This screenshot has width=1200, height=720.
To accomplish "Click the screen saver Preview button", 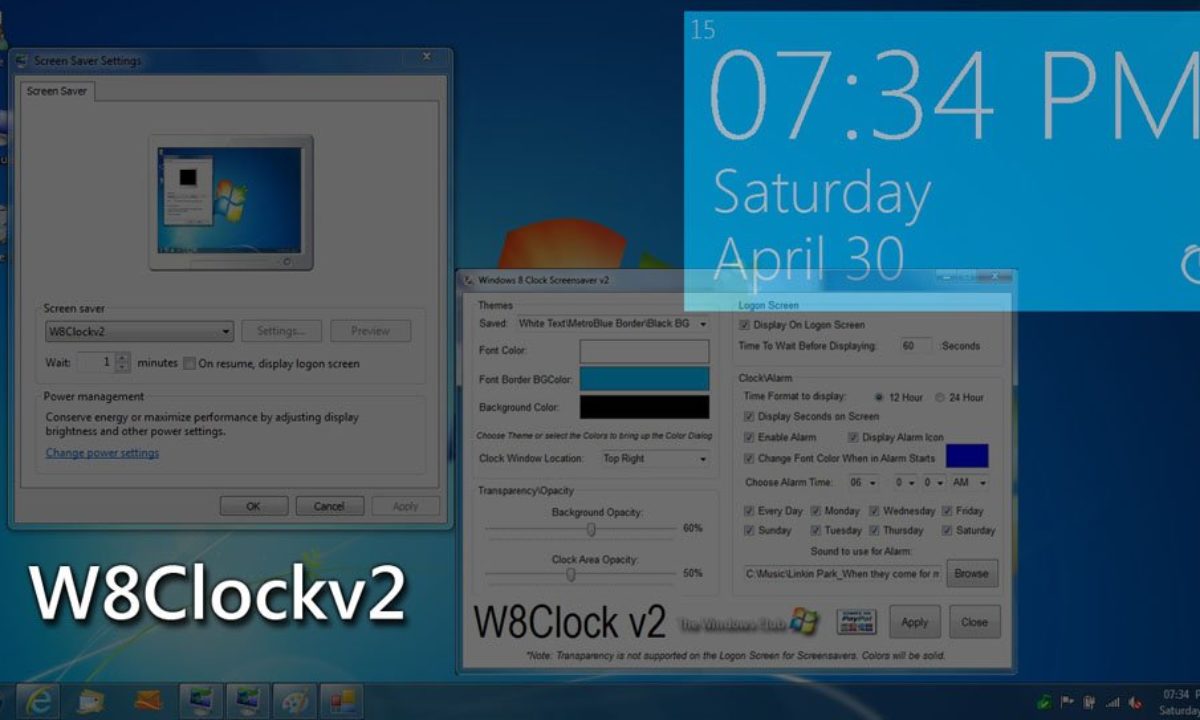I will coord(370,331).
